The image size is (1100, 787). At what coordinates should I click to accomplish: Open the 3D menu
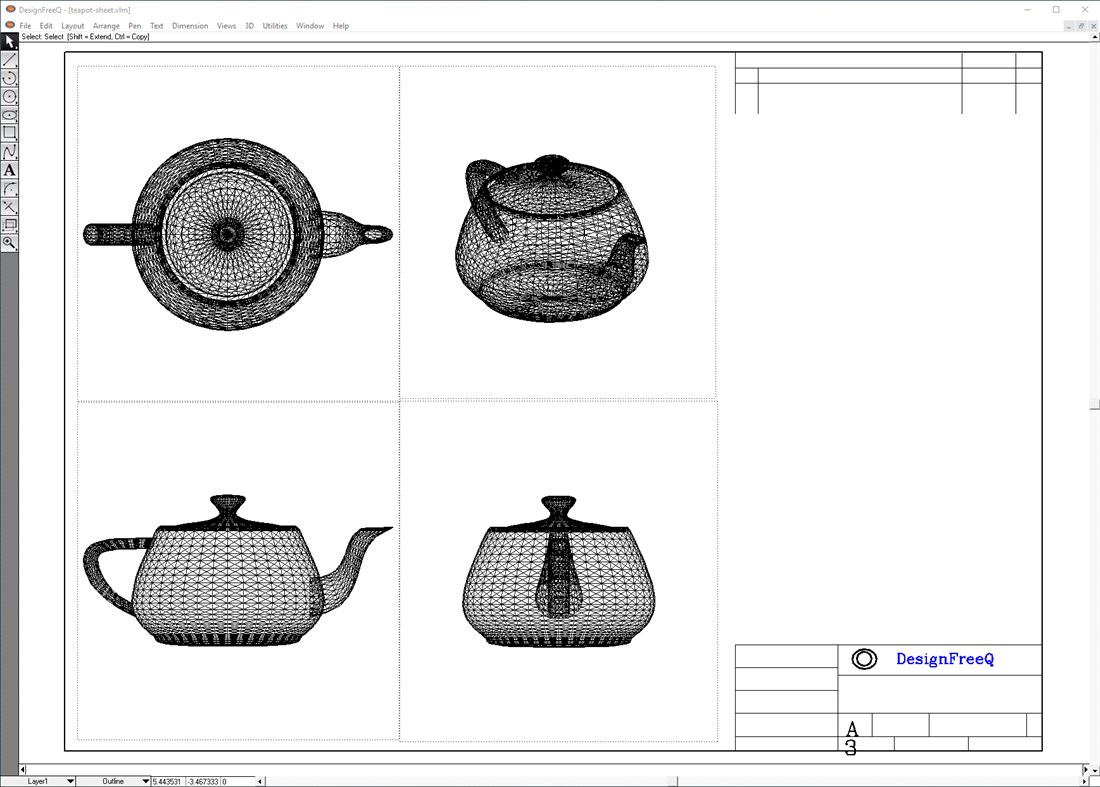pos(248,25)
